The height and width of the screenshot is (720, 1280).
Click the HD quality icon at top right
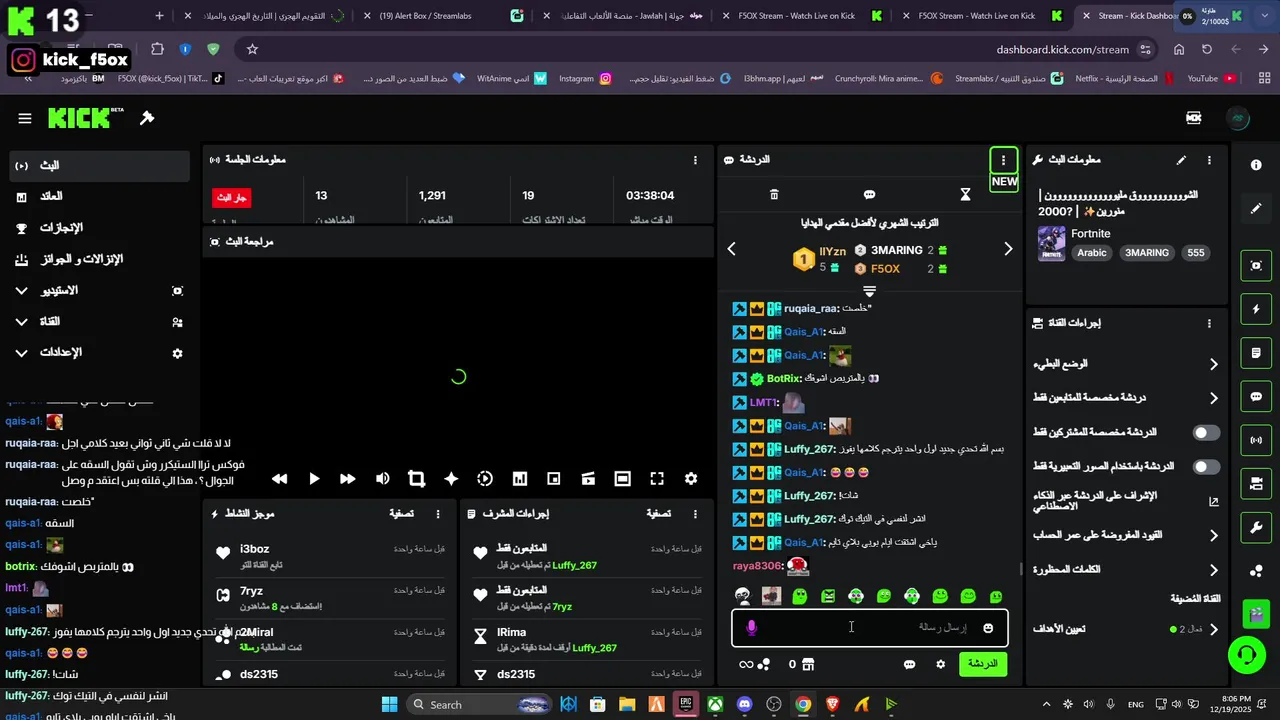[1193, 118]
